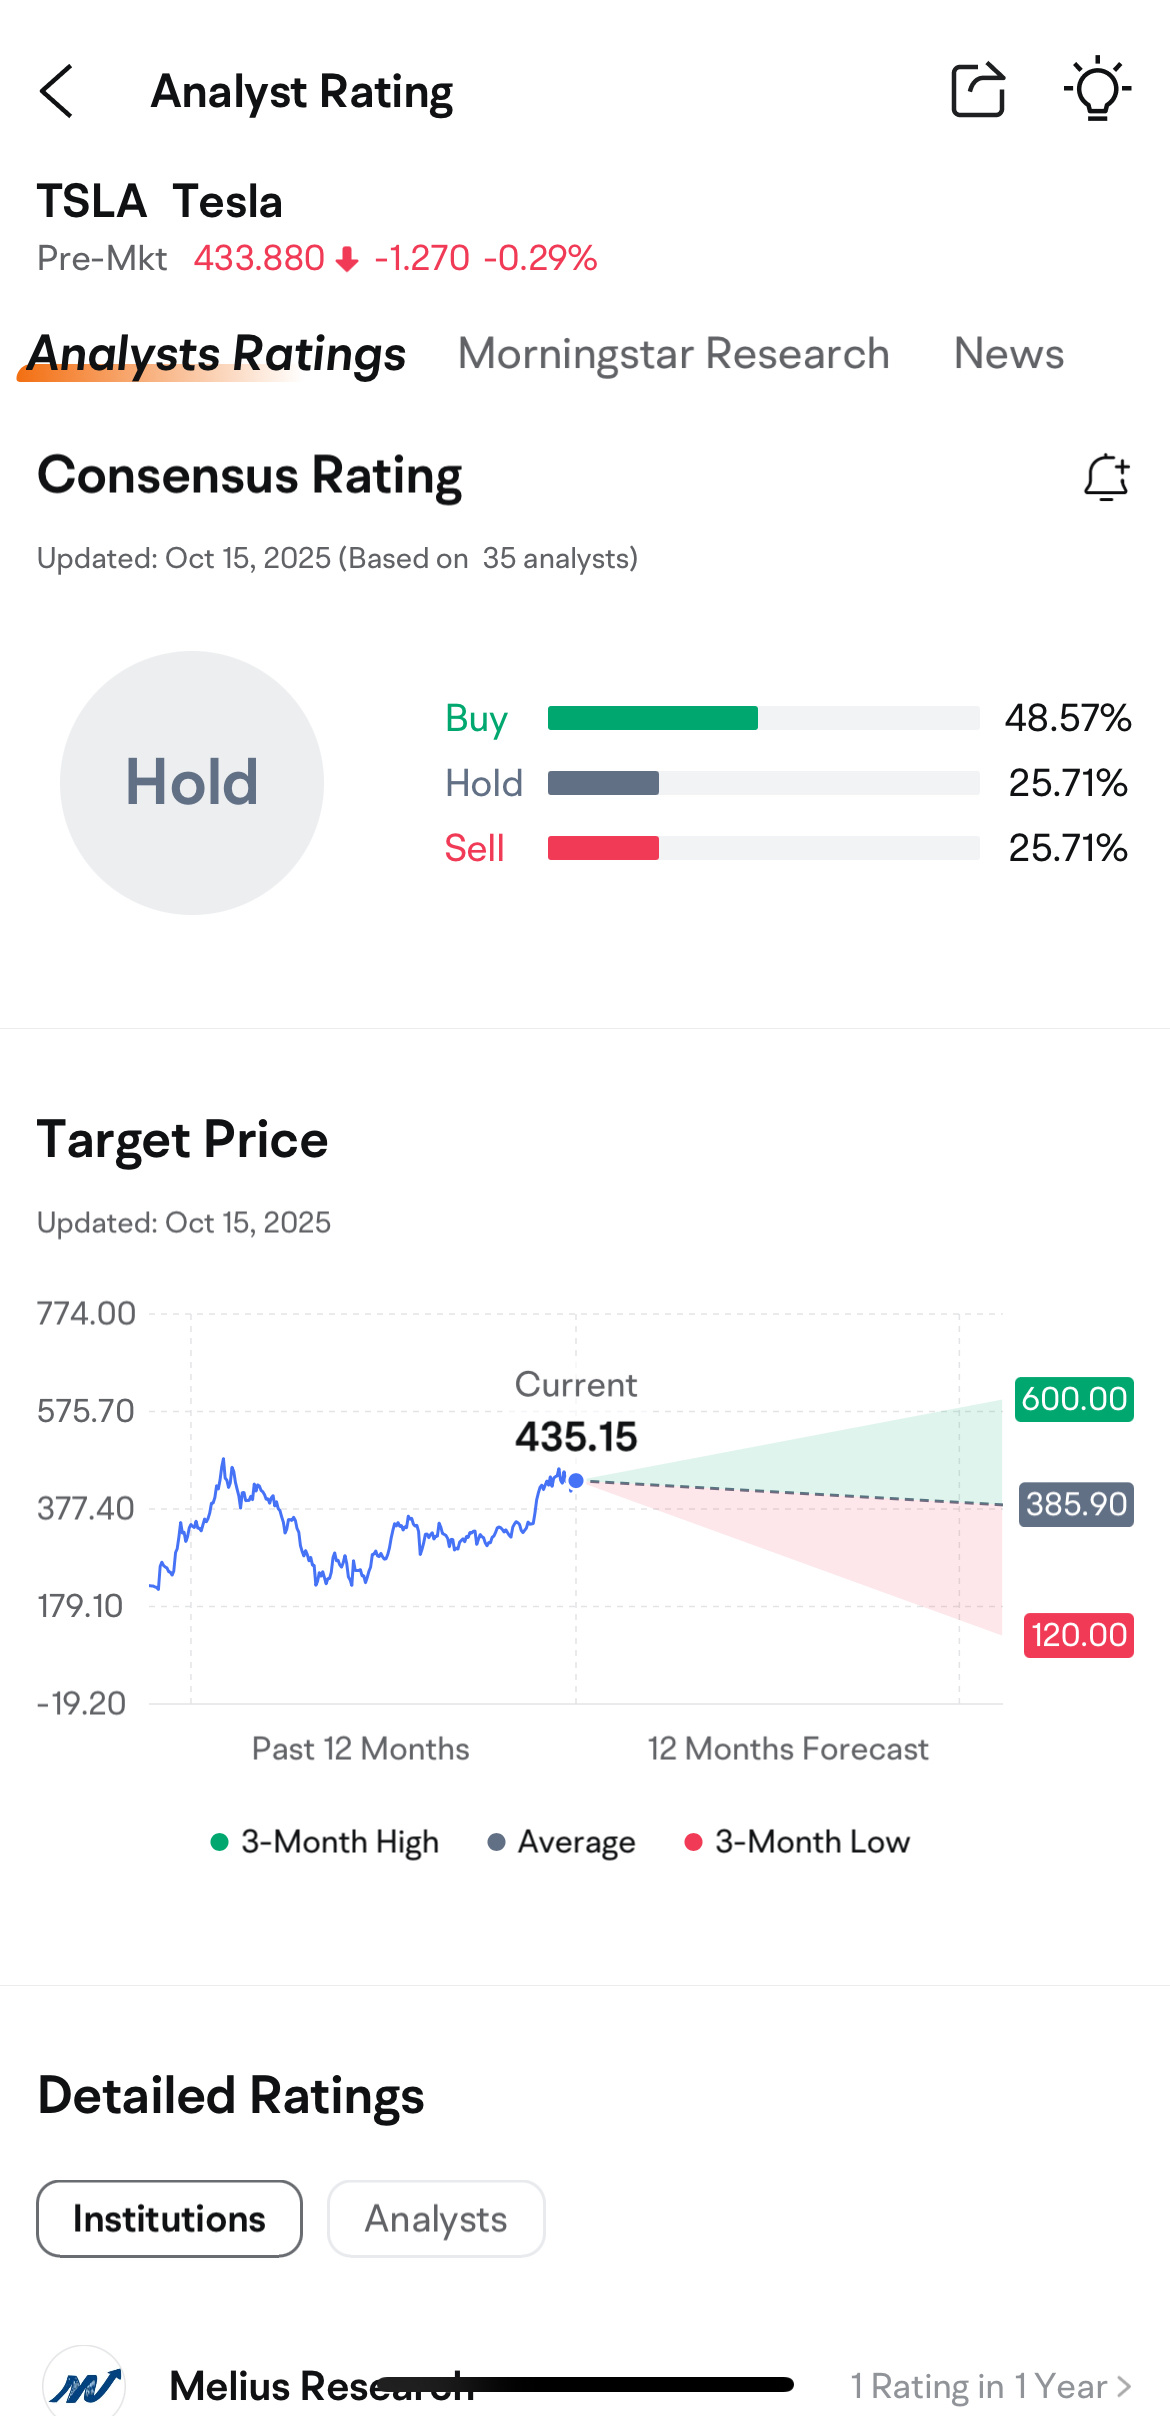The height and width of the screenshot is (2416, 1170).
Task: Expand Melius Research rating details chevron
Action: [x=1125, y=2387]
